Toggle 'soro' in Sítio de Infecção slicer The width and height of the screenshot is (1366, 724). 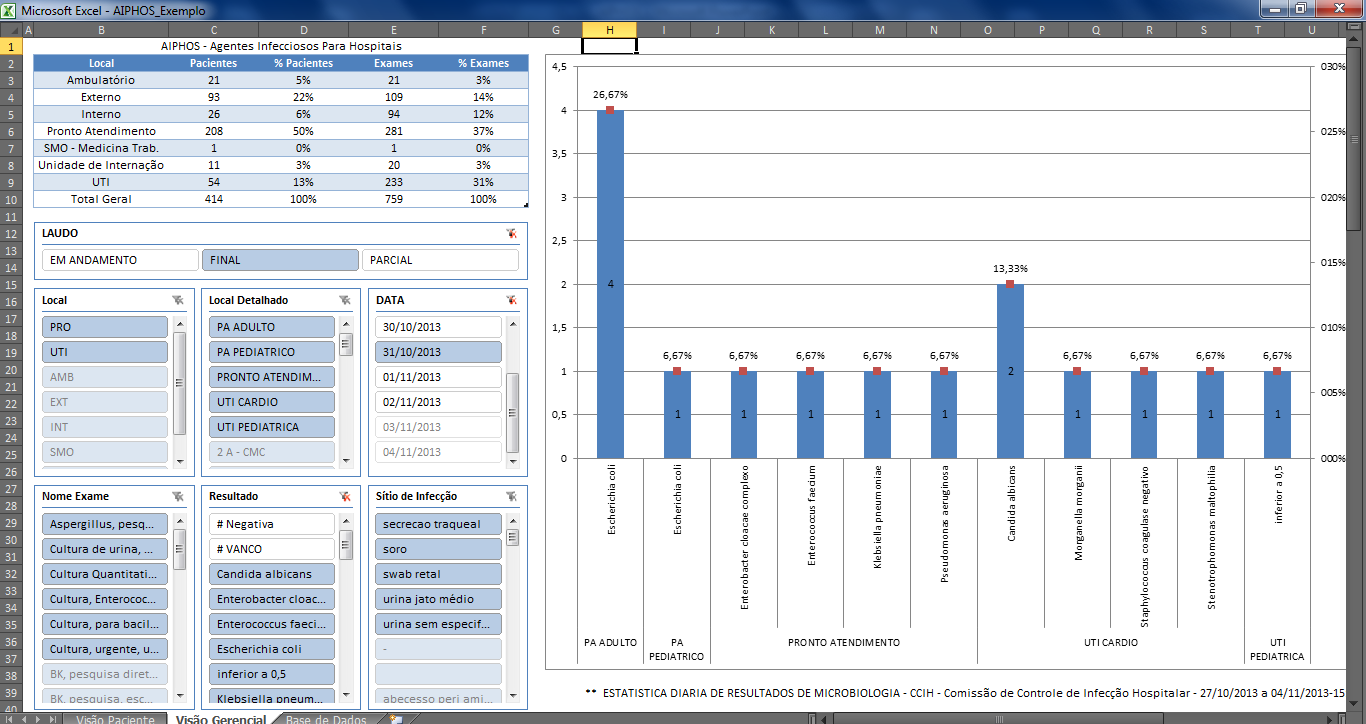click(x=438, y=549)
